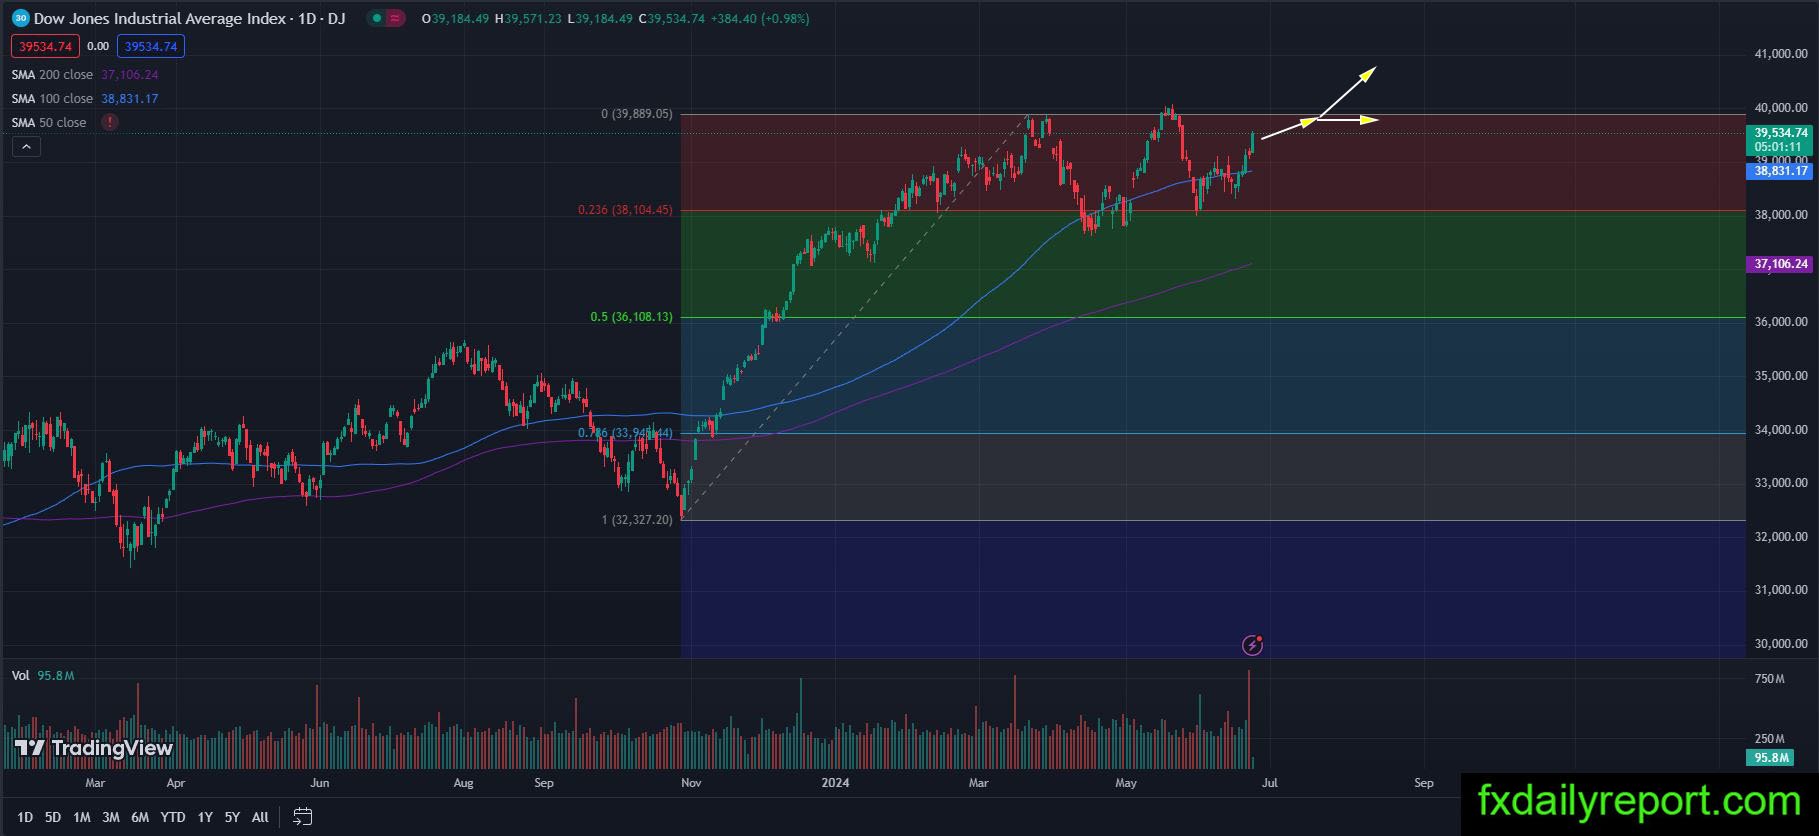Choose the YTD date range
The image size is (1819, 836).
[173, 817]
